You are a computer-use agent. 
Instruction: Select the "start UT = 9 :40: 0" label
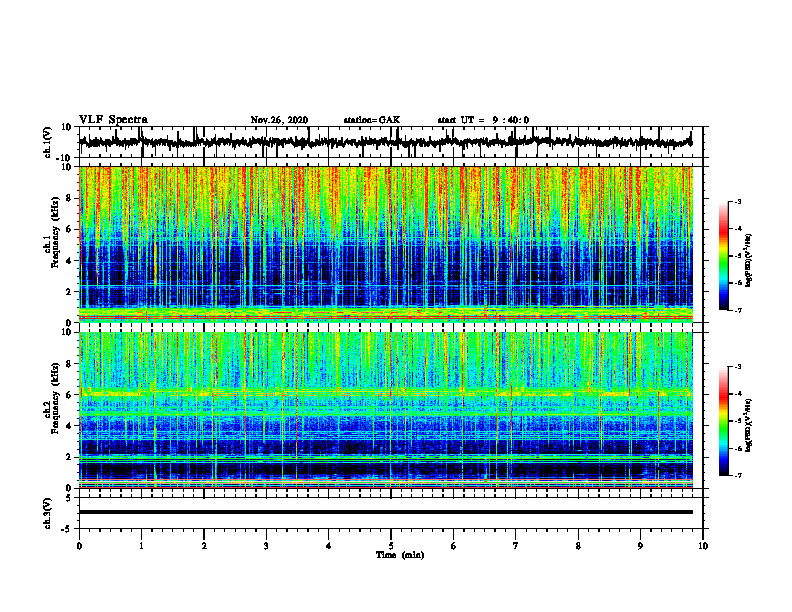(483, 120)
